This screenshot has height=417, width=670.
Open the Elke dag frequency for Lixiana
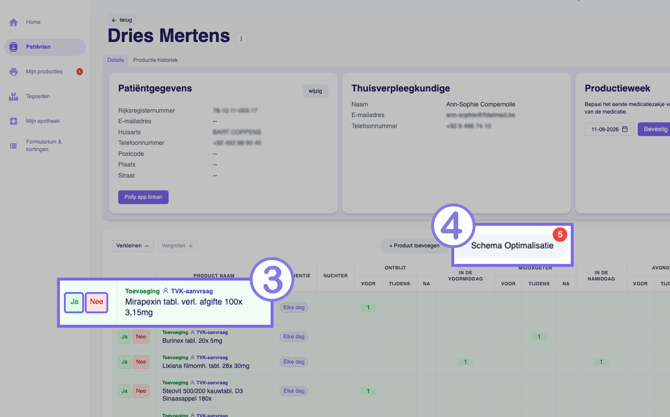[294, 362]
